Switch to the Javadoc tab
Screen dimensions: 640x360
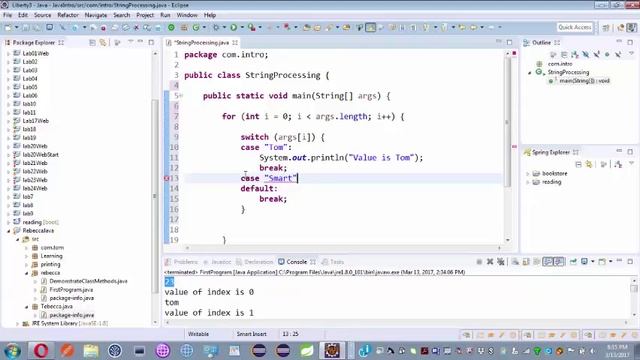[217, 262]
